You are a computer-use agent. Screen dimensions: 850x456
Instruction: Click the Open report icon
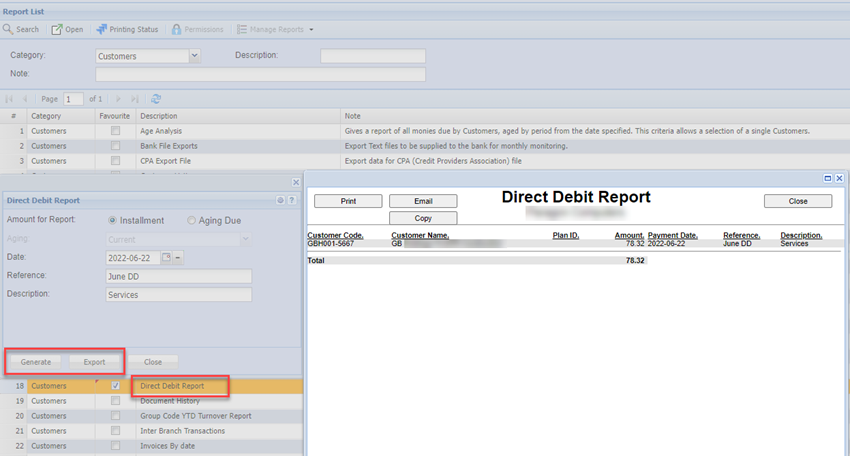coord(57,30)
